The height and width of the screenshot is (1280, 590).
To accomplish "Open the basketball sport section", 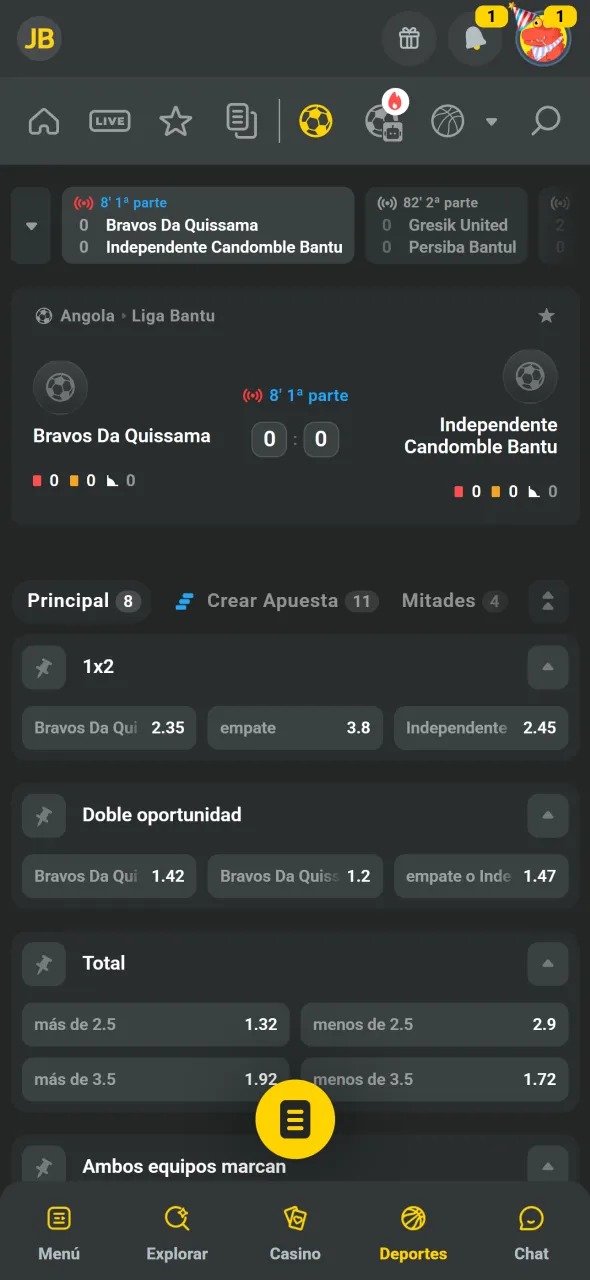I will coord(446,120).
